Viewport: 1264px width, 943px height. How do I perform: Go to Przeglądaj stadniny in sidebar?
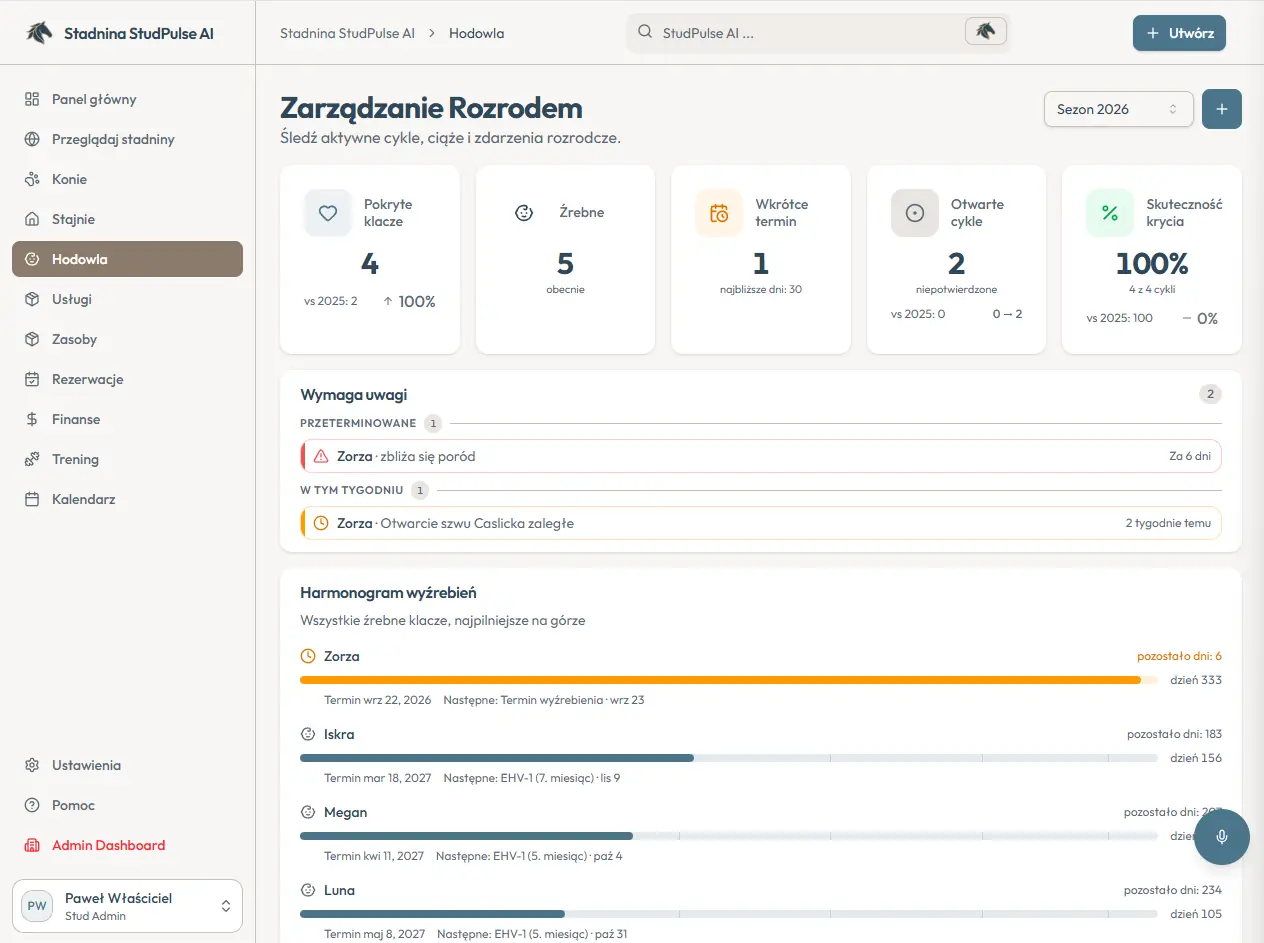127,139
